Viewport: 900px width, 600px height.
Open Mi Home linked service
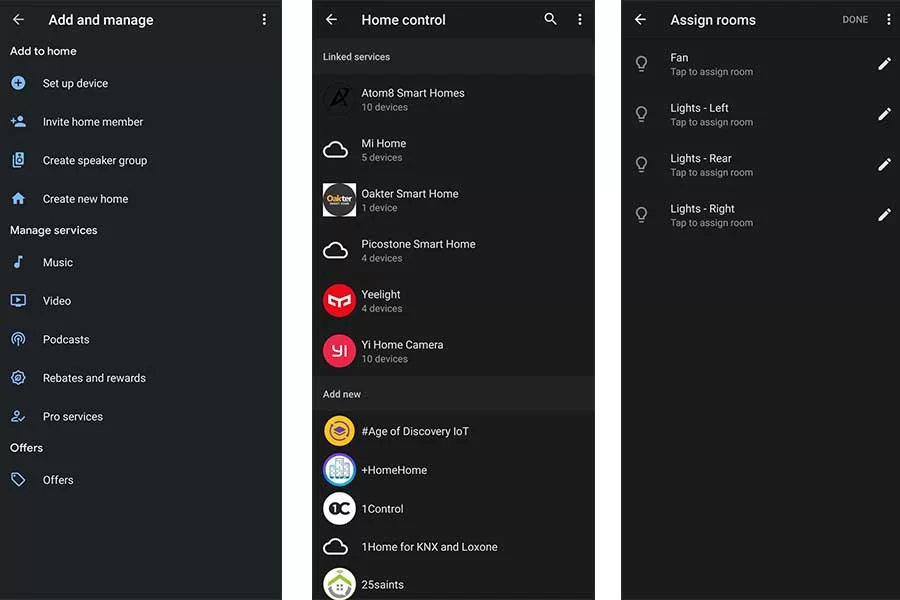[453, 150]
